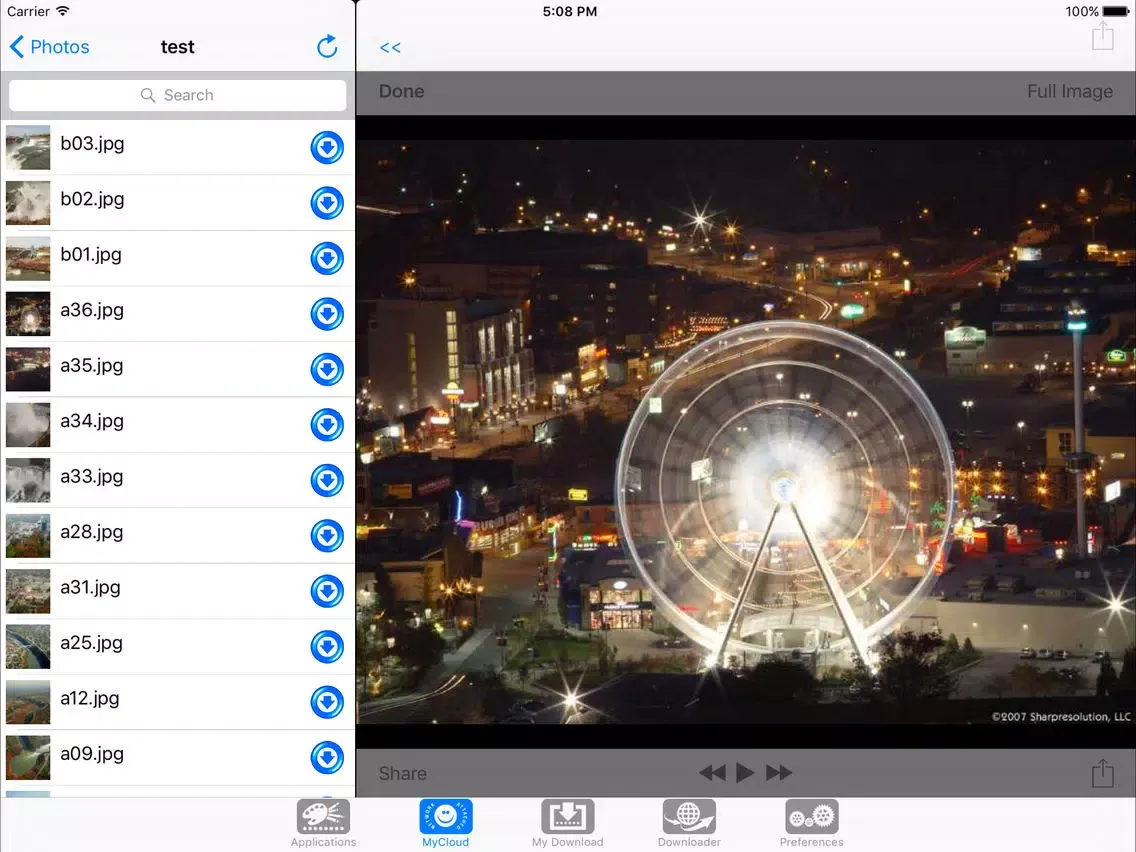Tap the share icon in top-right corner

pyautogui.click(x=1102, y=36)
